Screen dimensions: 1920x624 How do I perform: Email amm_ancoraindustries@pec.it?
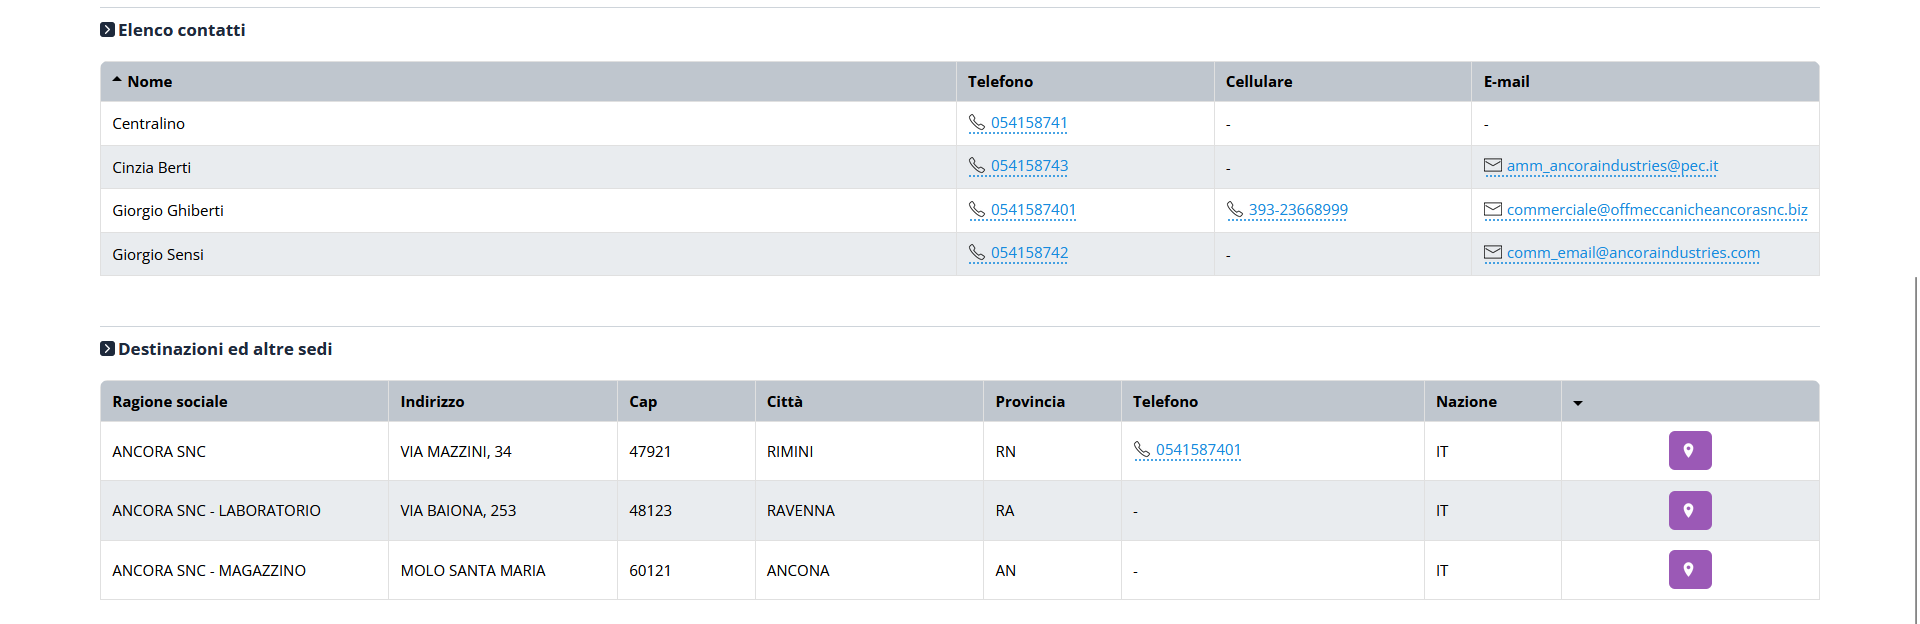[1612, 166]
